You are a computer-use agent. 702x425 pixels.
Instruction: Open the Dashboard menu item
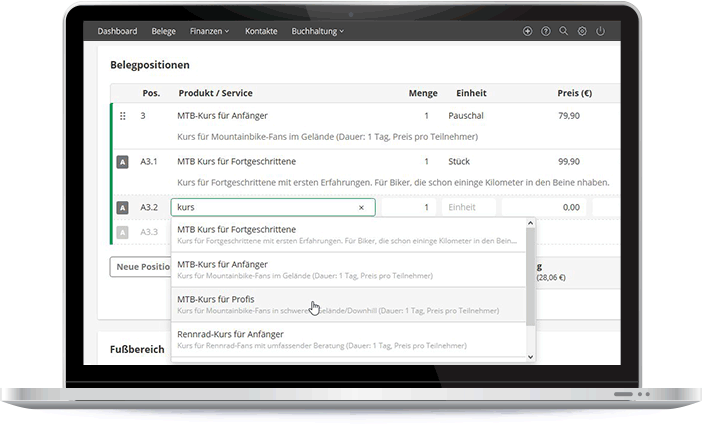117,32
